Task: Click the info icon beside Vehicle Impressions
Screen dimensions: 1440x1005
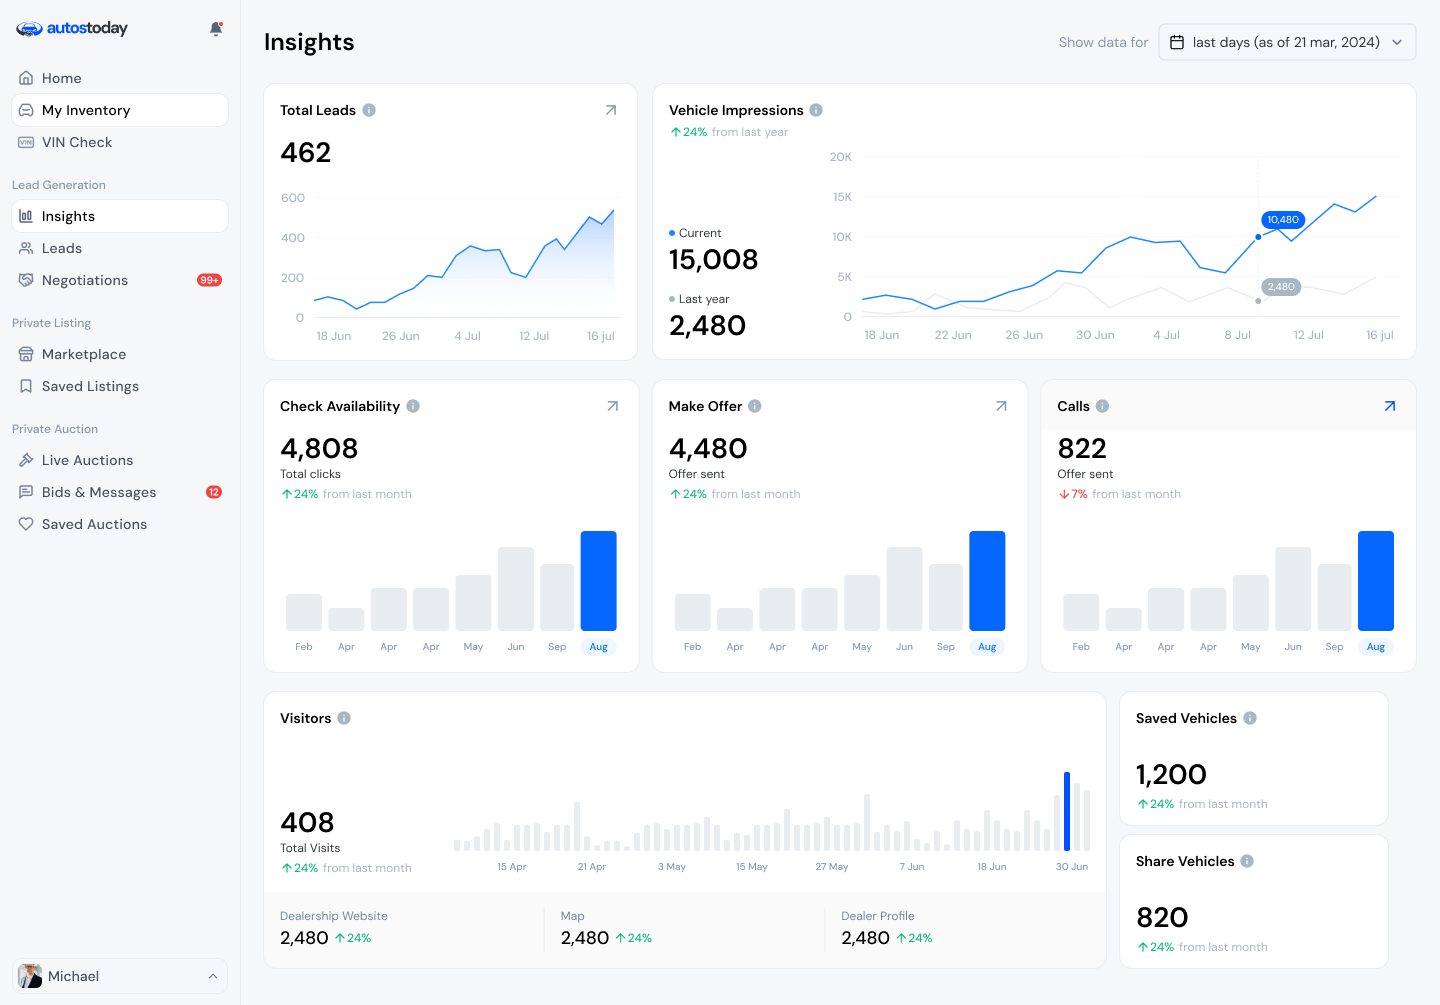Action: (x=816, y=110)
